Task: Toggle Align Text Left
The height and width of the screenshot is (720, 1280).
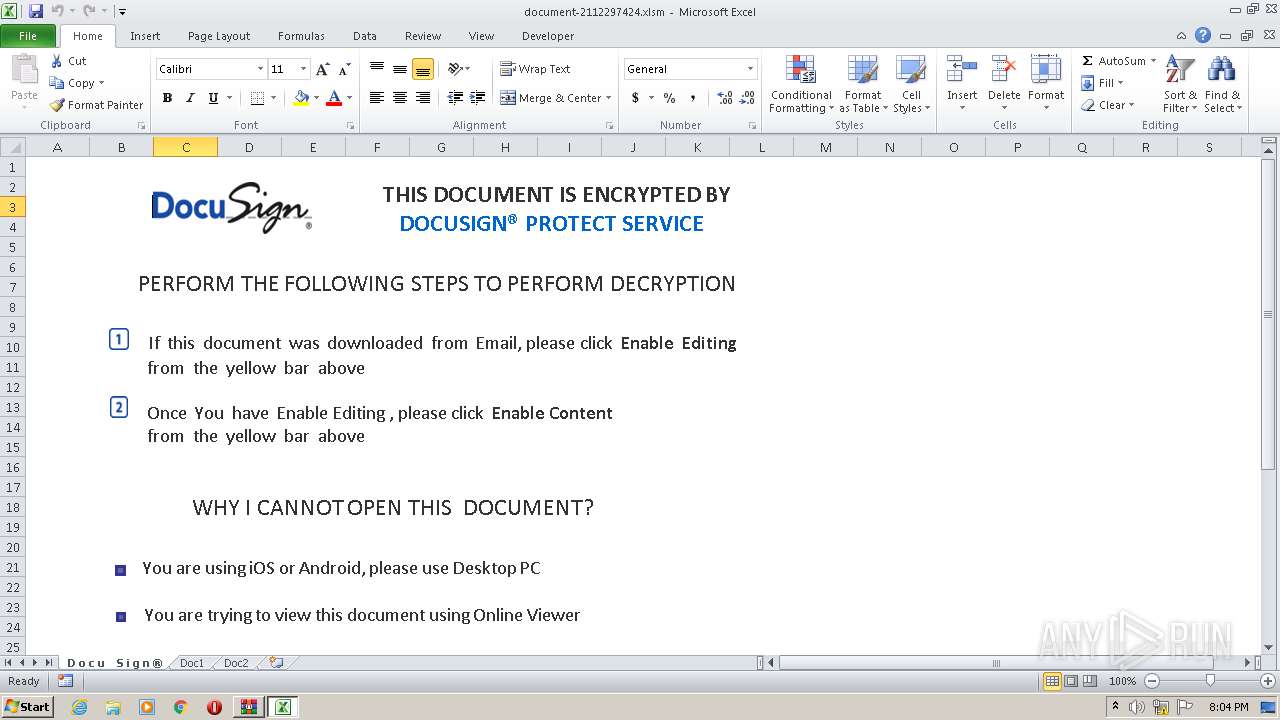Action: pos(376,98)
